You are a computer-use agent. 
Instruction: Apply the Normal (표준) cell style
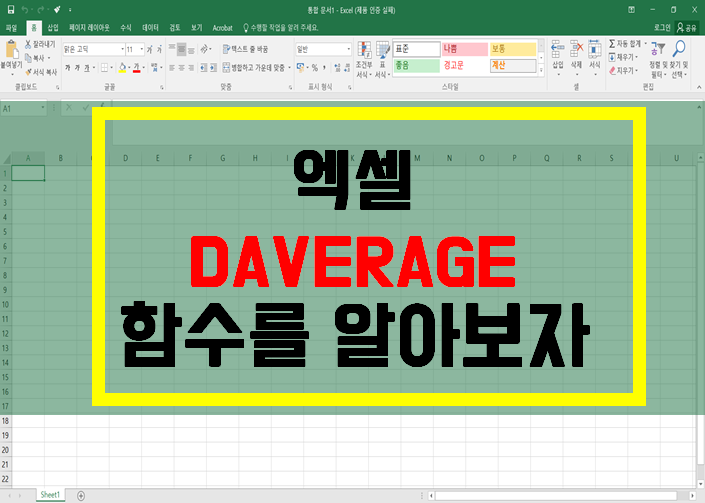[x=416, y=49]
